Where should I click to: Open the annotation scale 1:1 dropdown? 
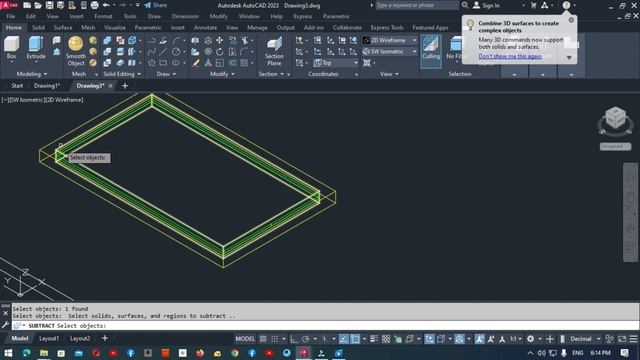tap(516, 339)
